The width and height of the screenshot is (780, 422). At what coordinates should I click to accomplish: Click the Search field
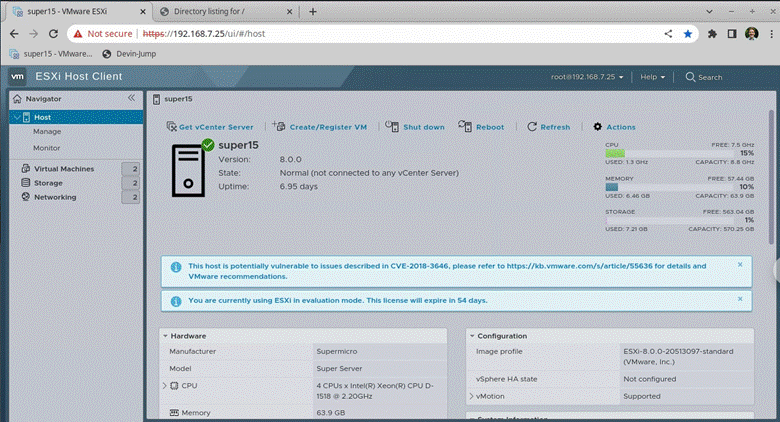[x=704, y=77]
